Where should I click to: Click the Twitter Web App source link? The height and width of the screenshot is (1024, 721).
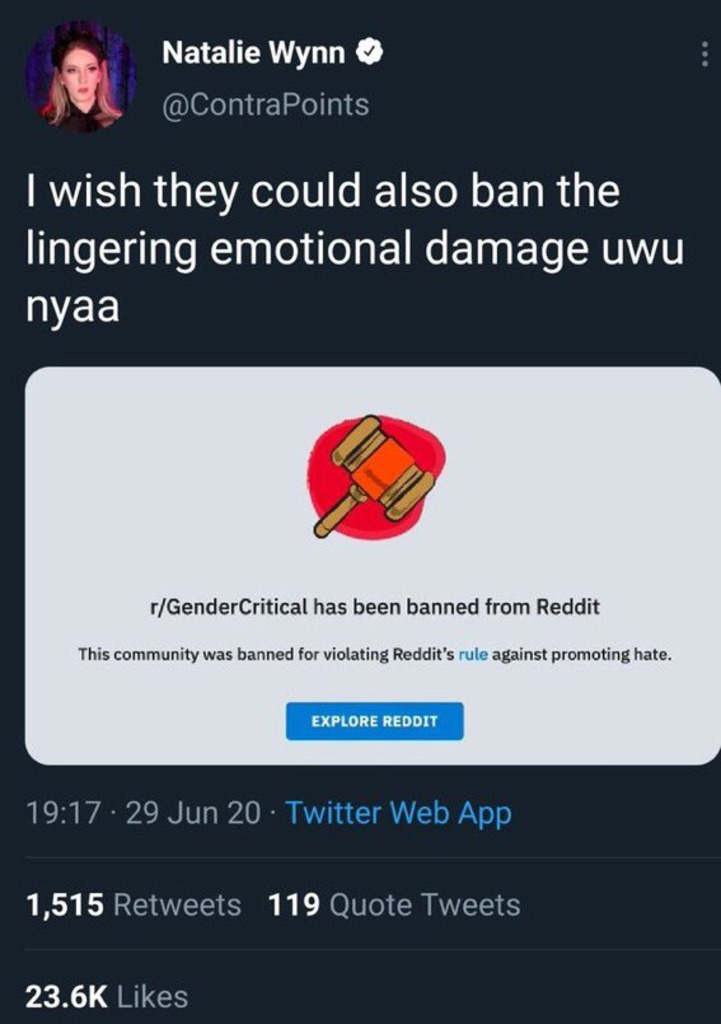tap(398, 813)
